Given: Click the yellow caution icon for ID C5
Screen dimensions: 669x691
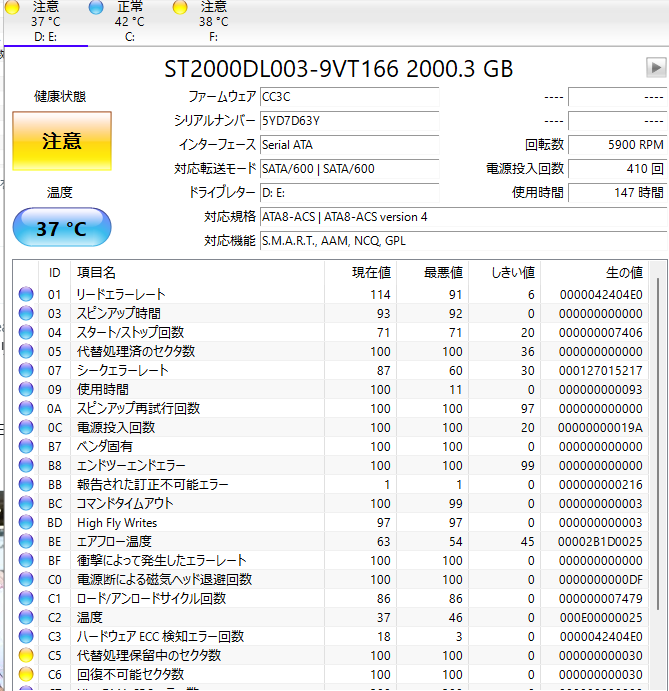Looking at the screenshot, I should pos(26,655).
